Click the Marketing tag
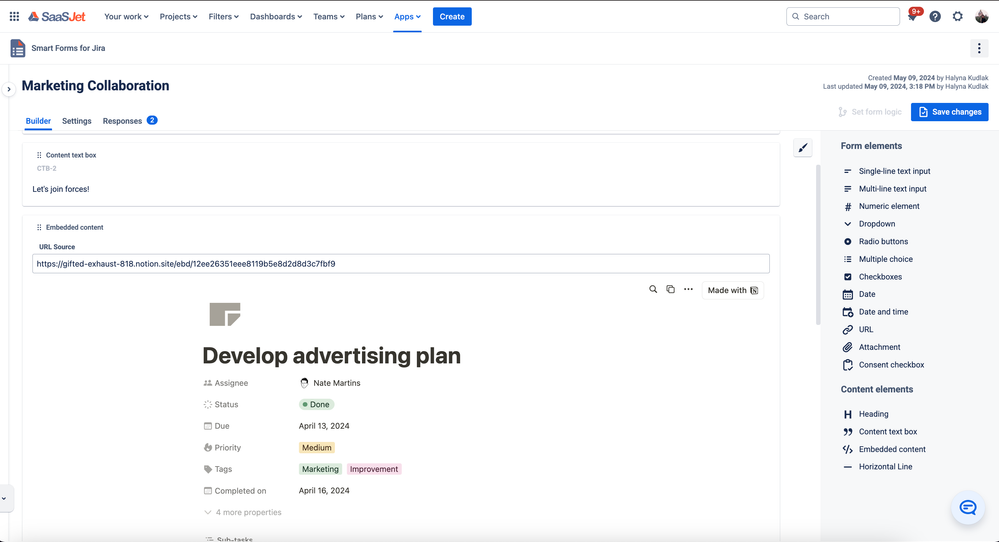 point(320,469)
